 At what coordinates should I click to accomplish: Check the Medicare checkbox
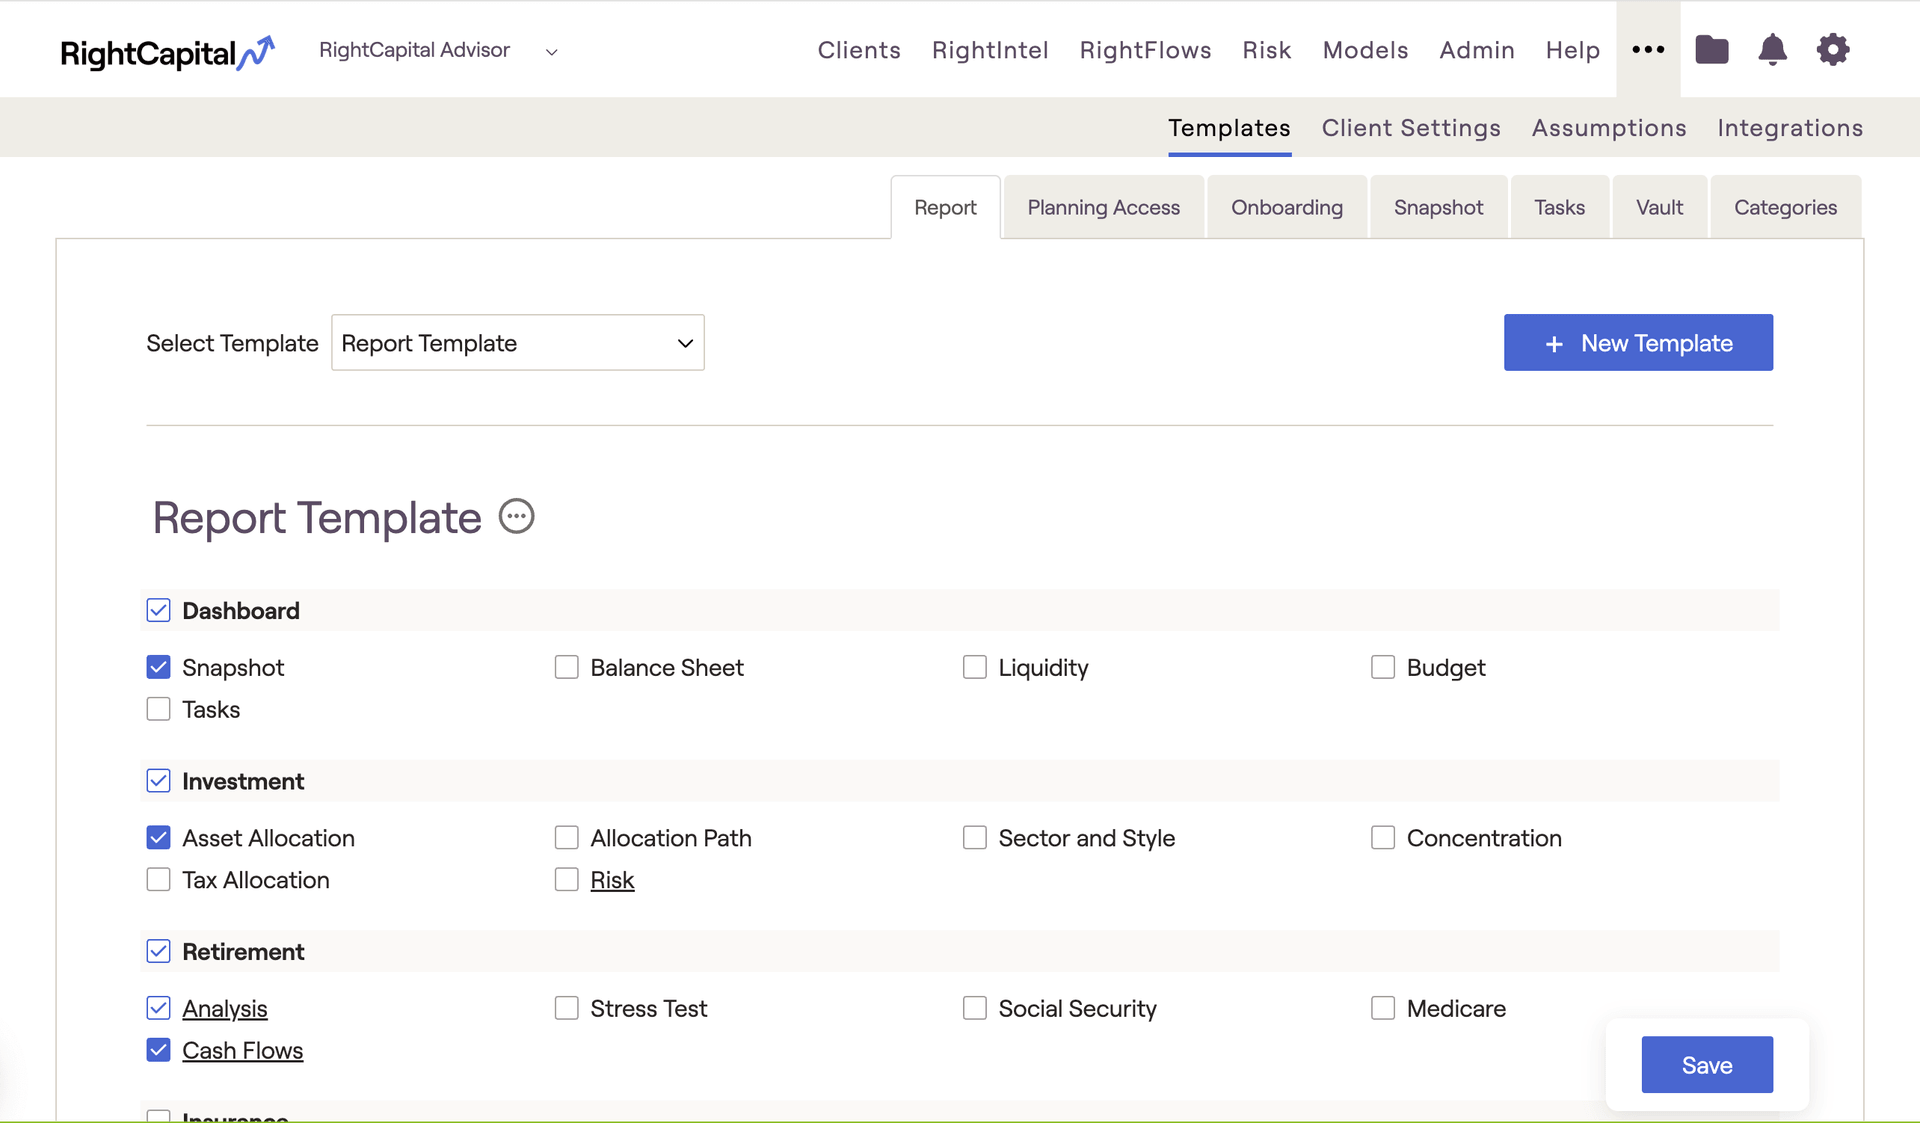(x=1382, y=1008)
